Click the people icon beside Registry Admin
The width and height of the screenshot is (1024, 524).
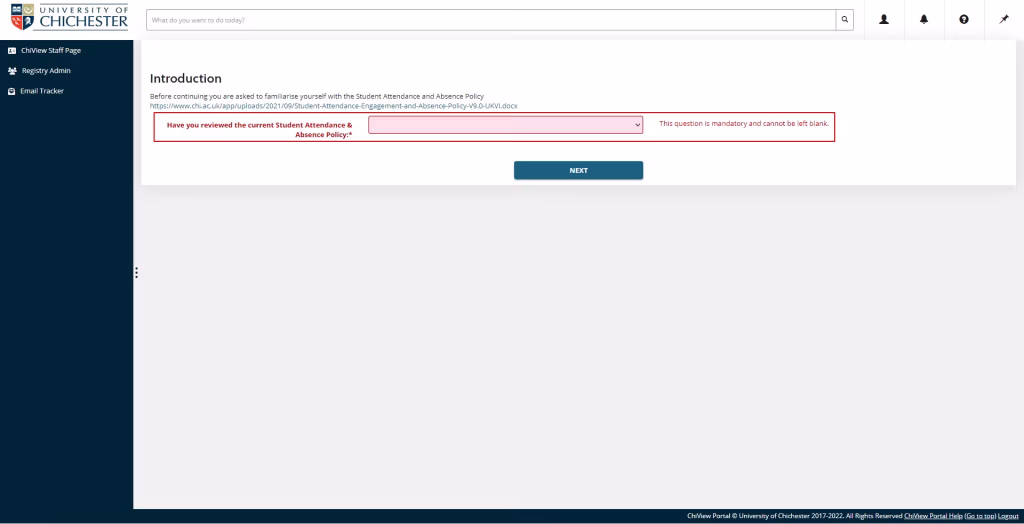12,71
